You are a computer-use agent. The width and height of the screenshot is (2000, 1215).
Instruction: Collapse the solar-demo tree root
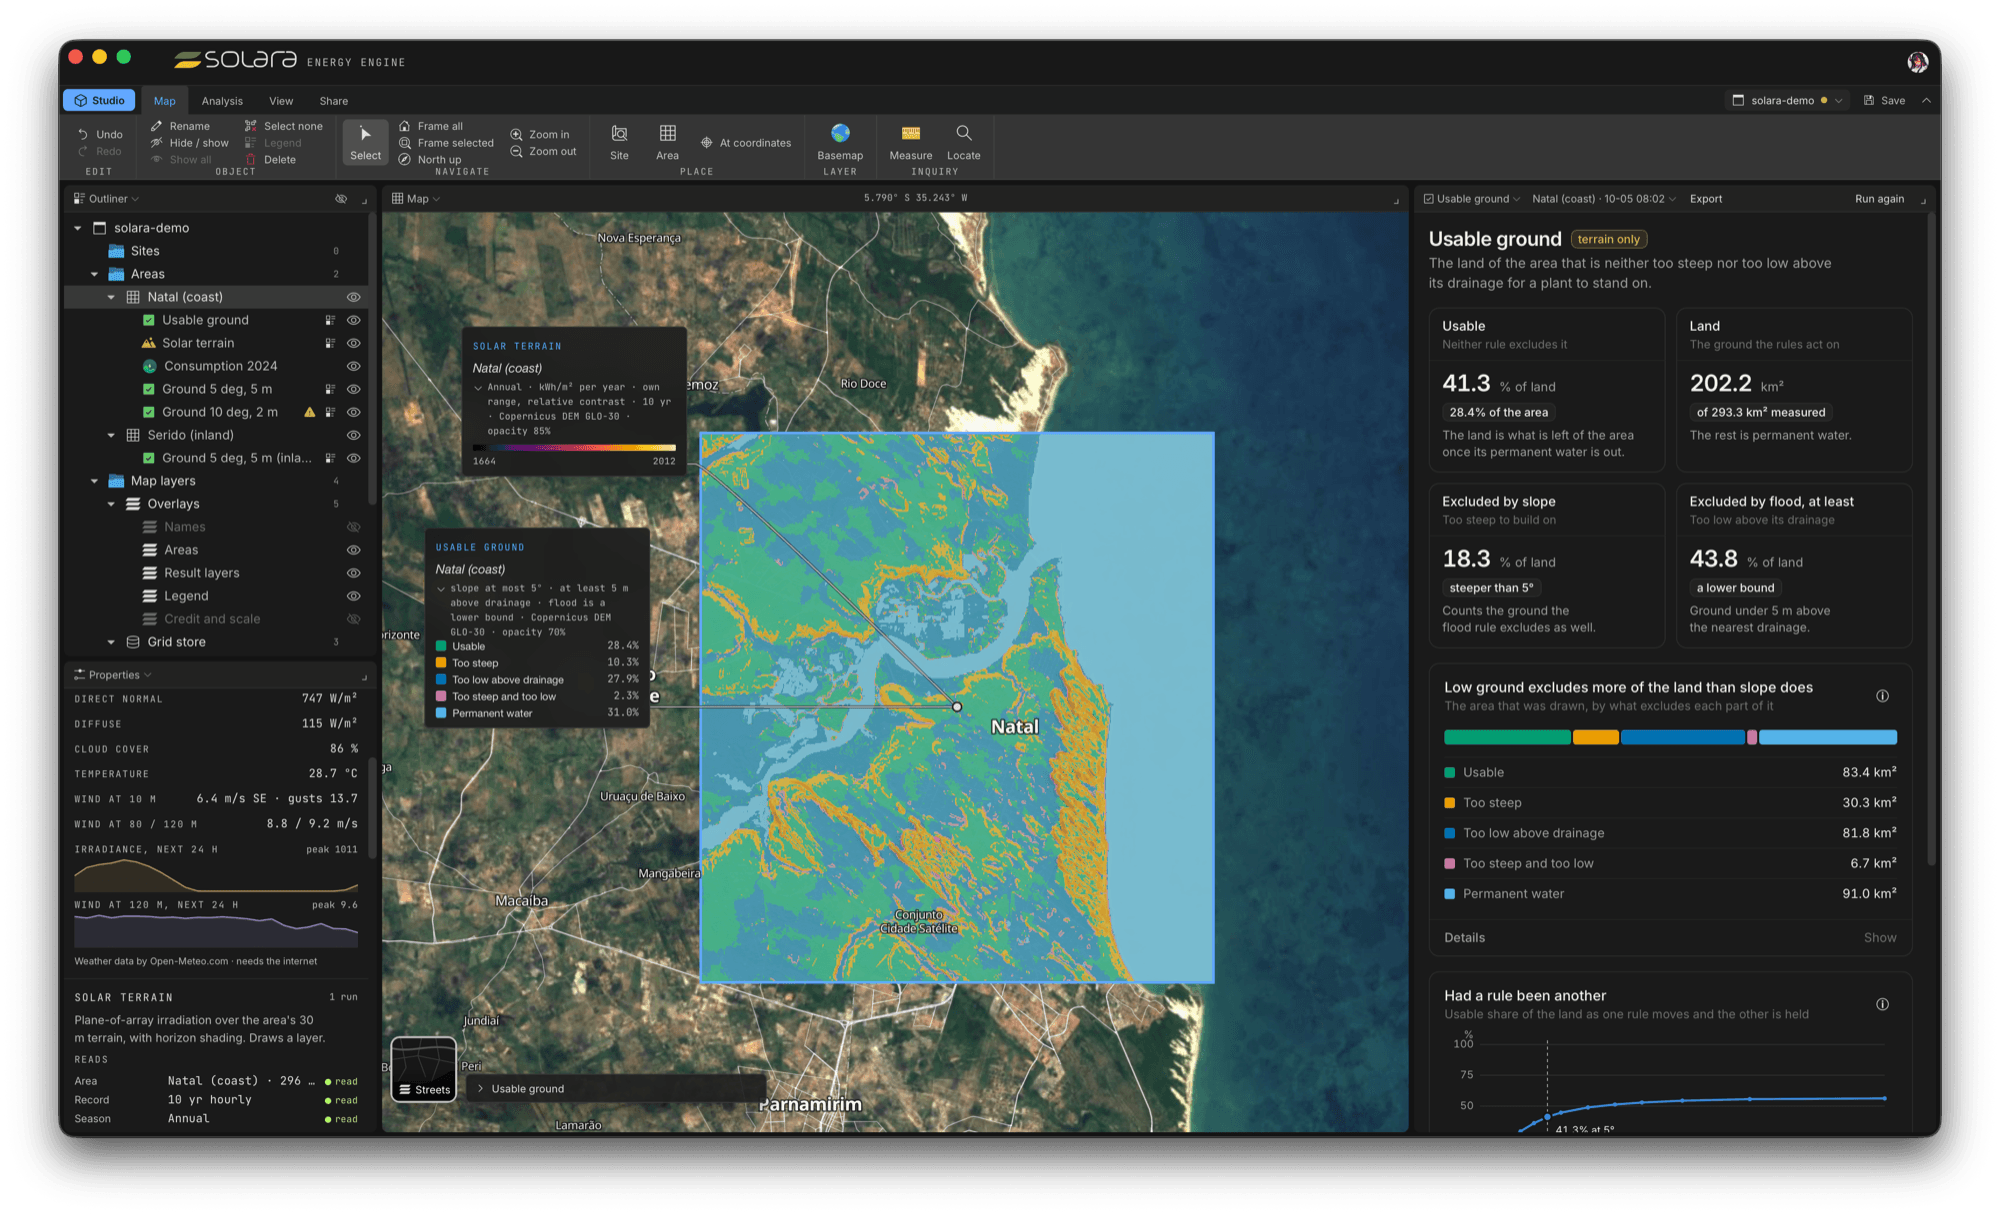78,228
